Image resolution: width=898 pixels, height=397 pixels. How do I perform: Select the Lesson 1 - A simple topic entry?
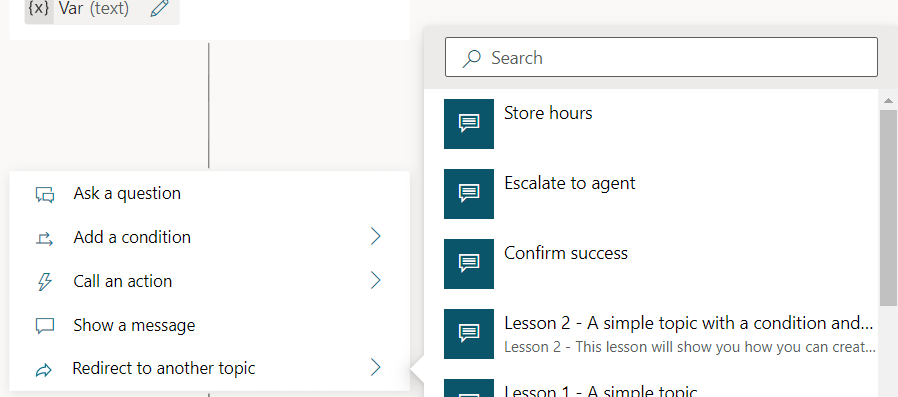pos(659,387)
